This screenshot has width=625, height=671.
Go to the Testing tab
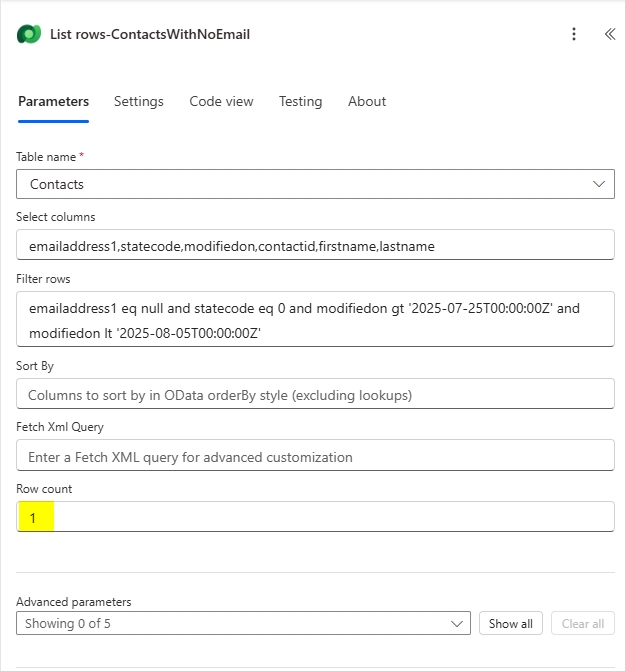(300, 101)
